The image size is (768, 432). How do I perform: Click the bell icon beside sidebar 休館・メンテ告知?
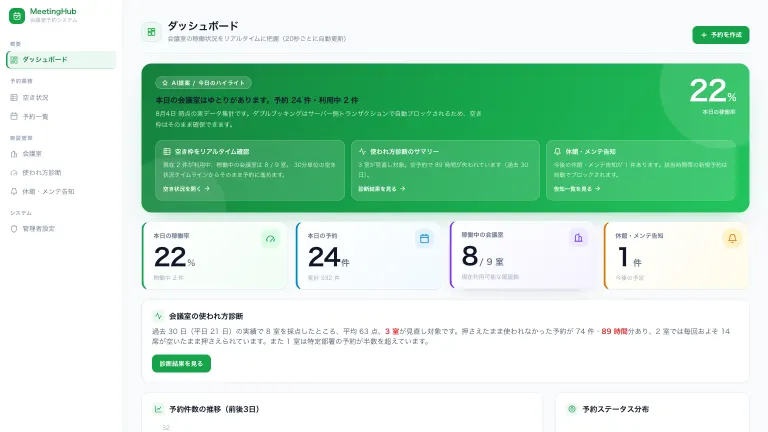coord(14,192)
